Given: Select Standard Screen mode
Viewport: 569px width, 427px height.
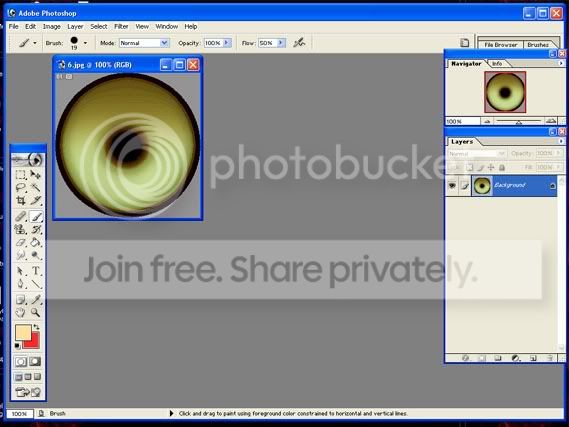Looking at the screenshot, I should [x=19, y=377].
